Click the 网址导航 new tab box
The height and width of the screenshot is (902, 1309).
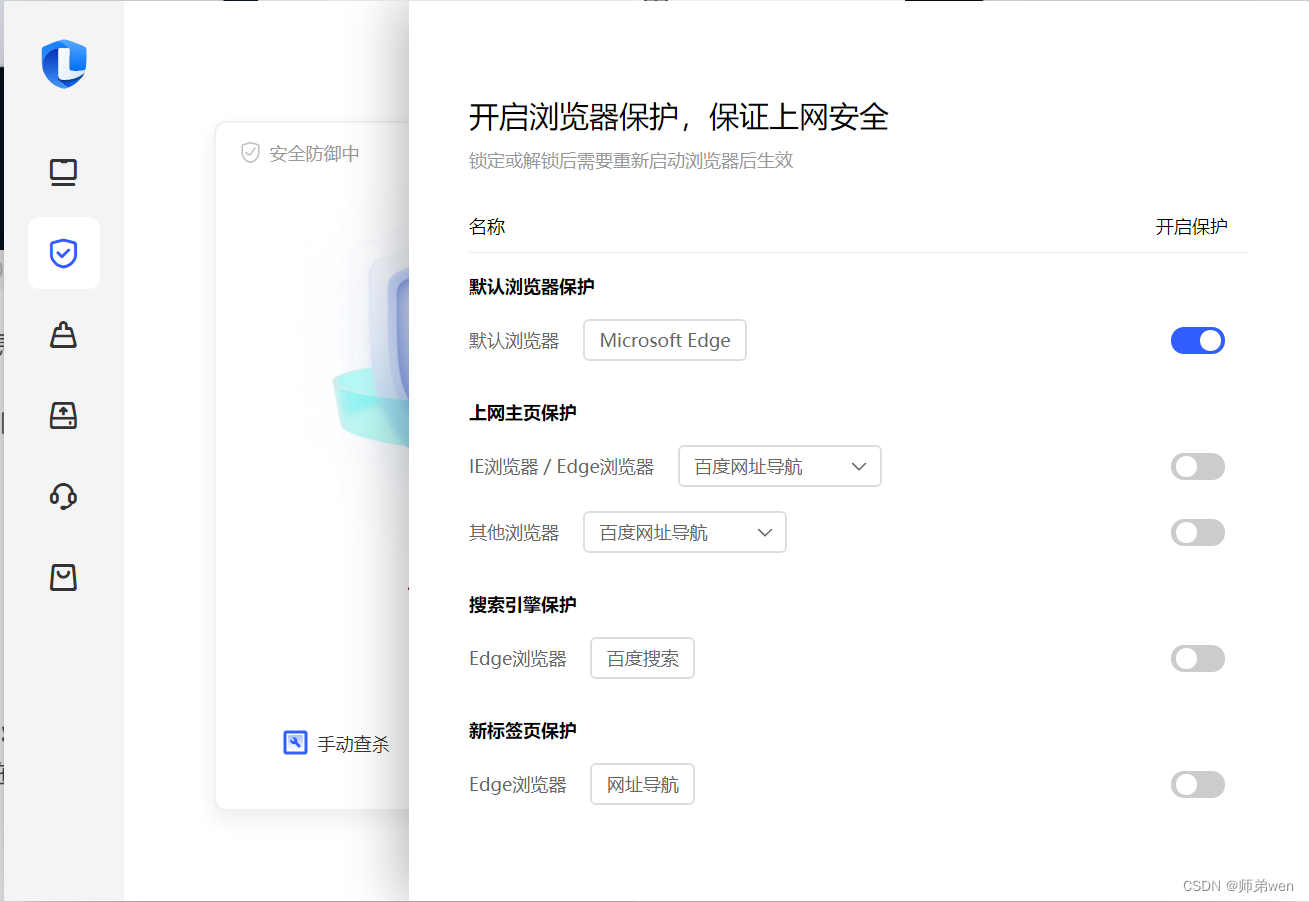[642, 784]
